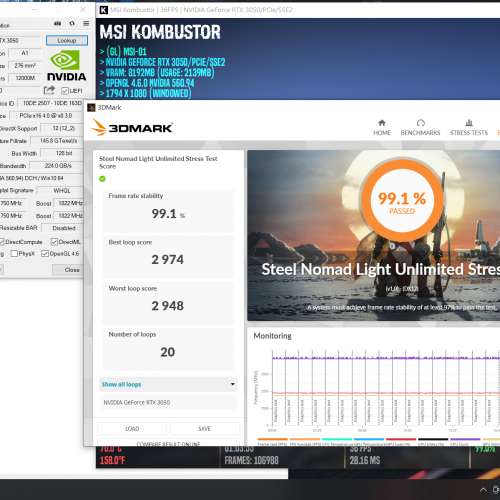Toggle the OpenGL 4.6 checkbox

(45, 254)
